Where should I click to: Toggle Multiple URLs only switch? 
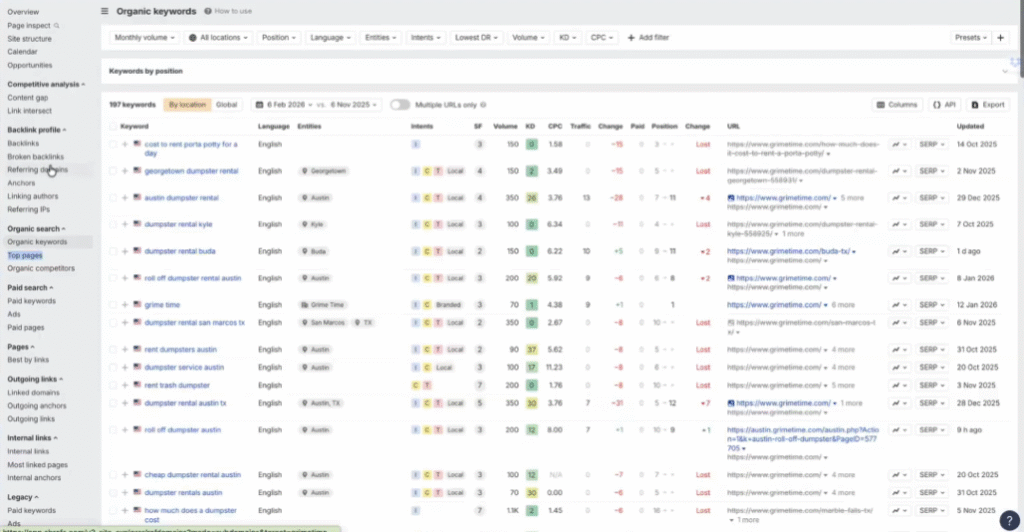pos(400,104)
